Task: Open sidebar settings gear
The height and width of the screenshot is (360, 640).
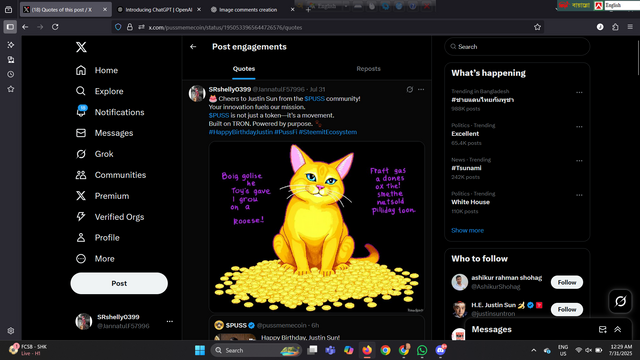Action: click(x=11, y=331)
